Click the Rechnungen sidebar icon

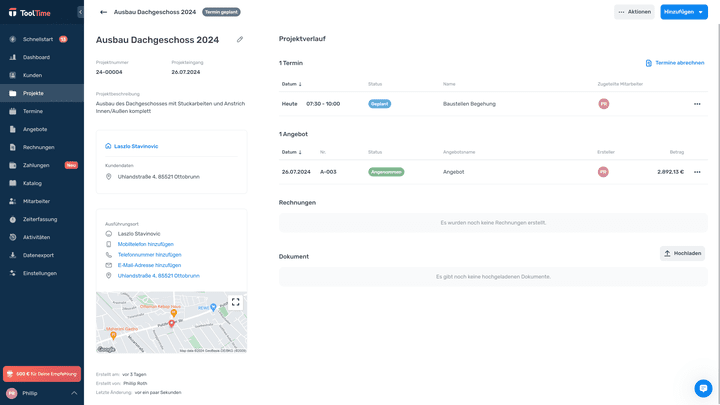pyautogui.click(x=12, y=147)
